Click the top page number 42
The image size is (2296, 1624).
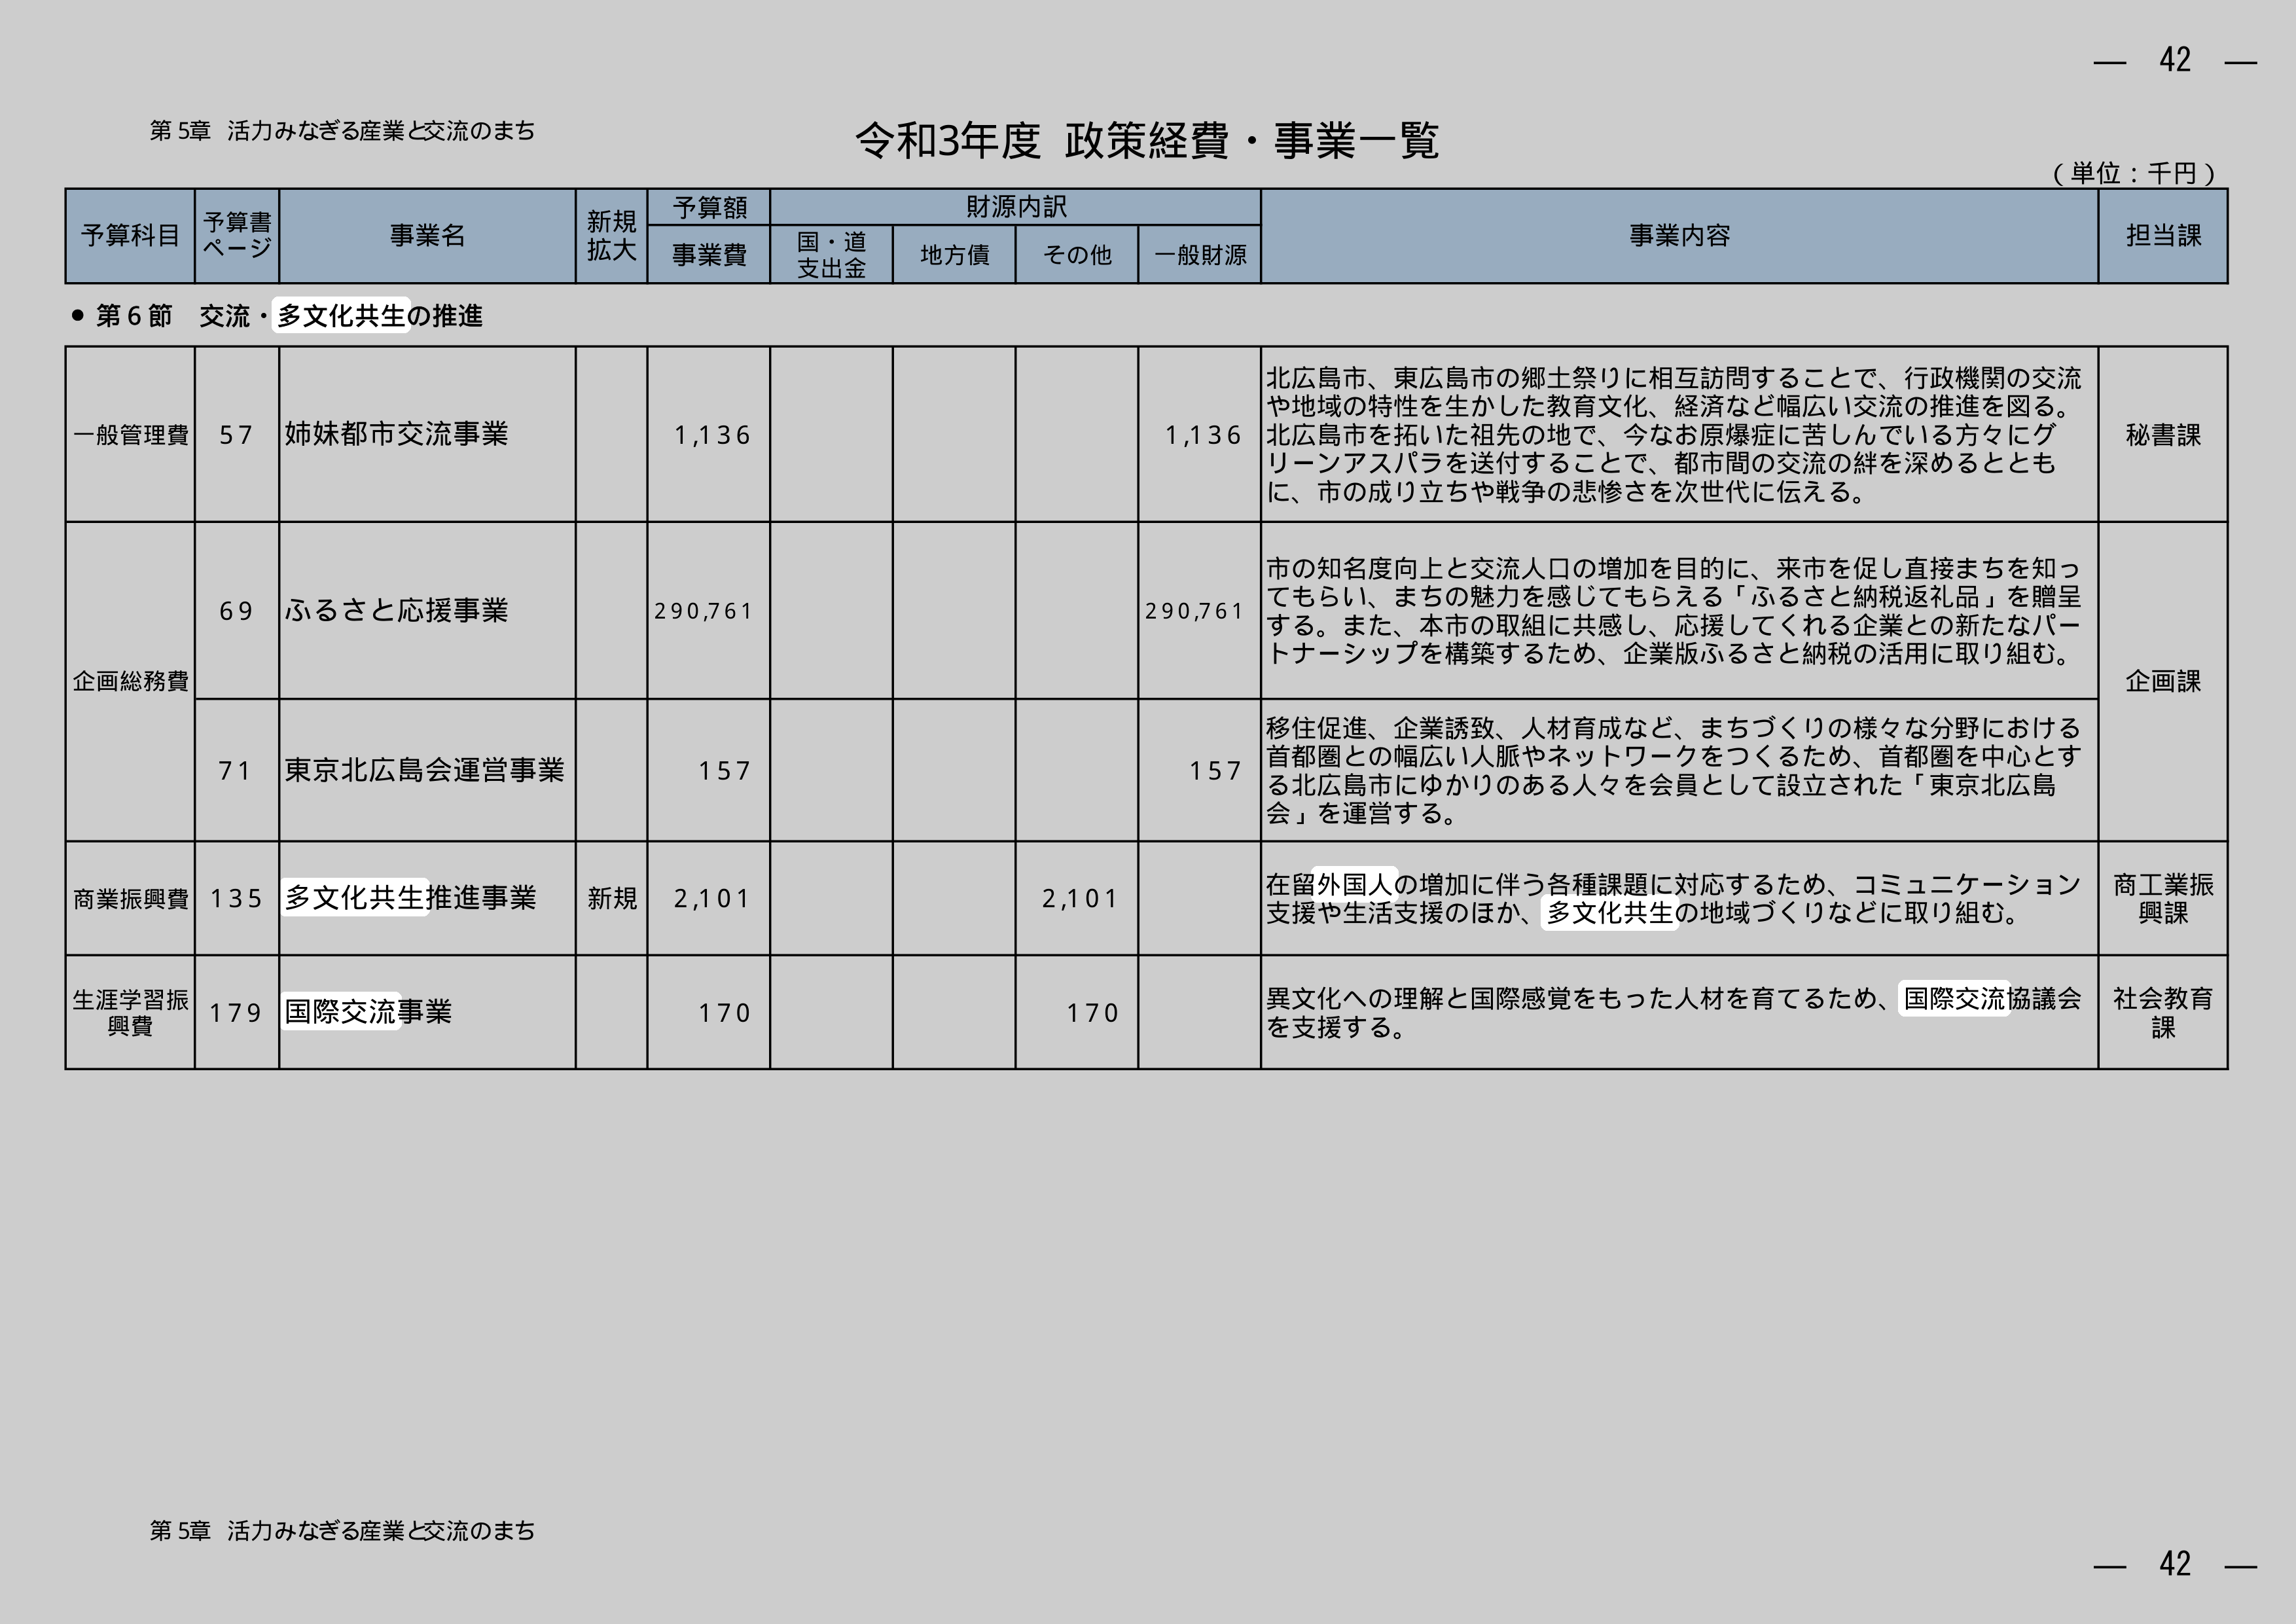2175,60
